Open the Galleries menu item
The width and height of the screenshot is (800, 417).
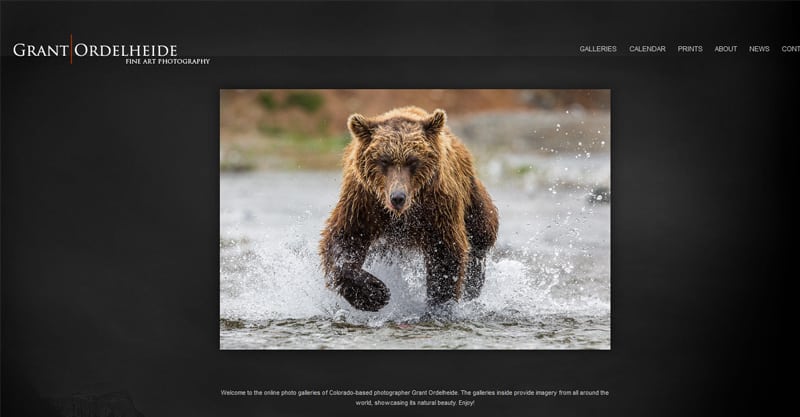point(597,49)
